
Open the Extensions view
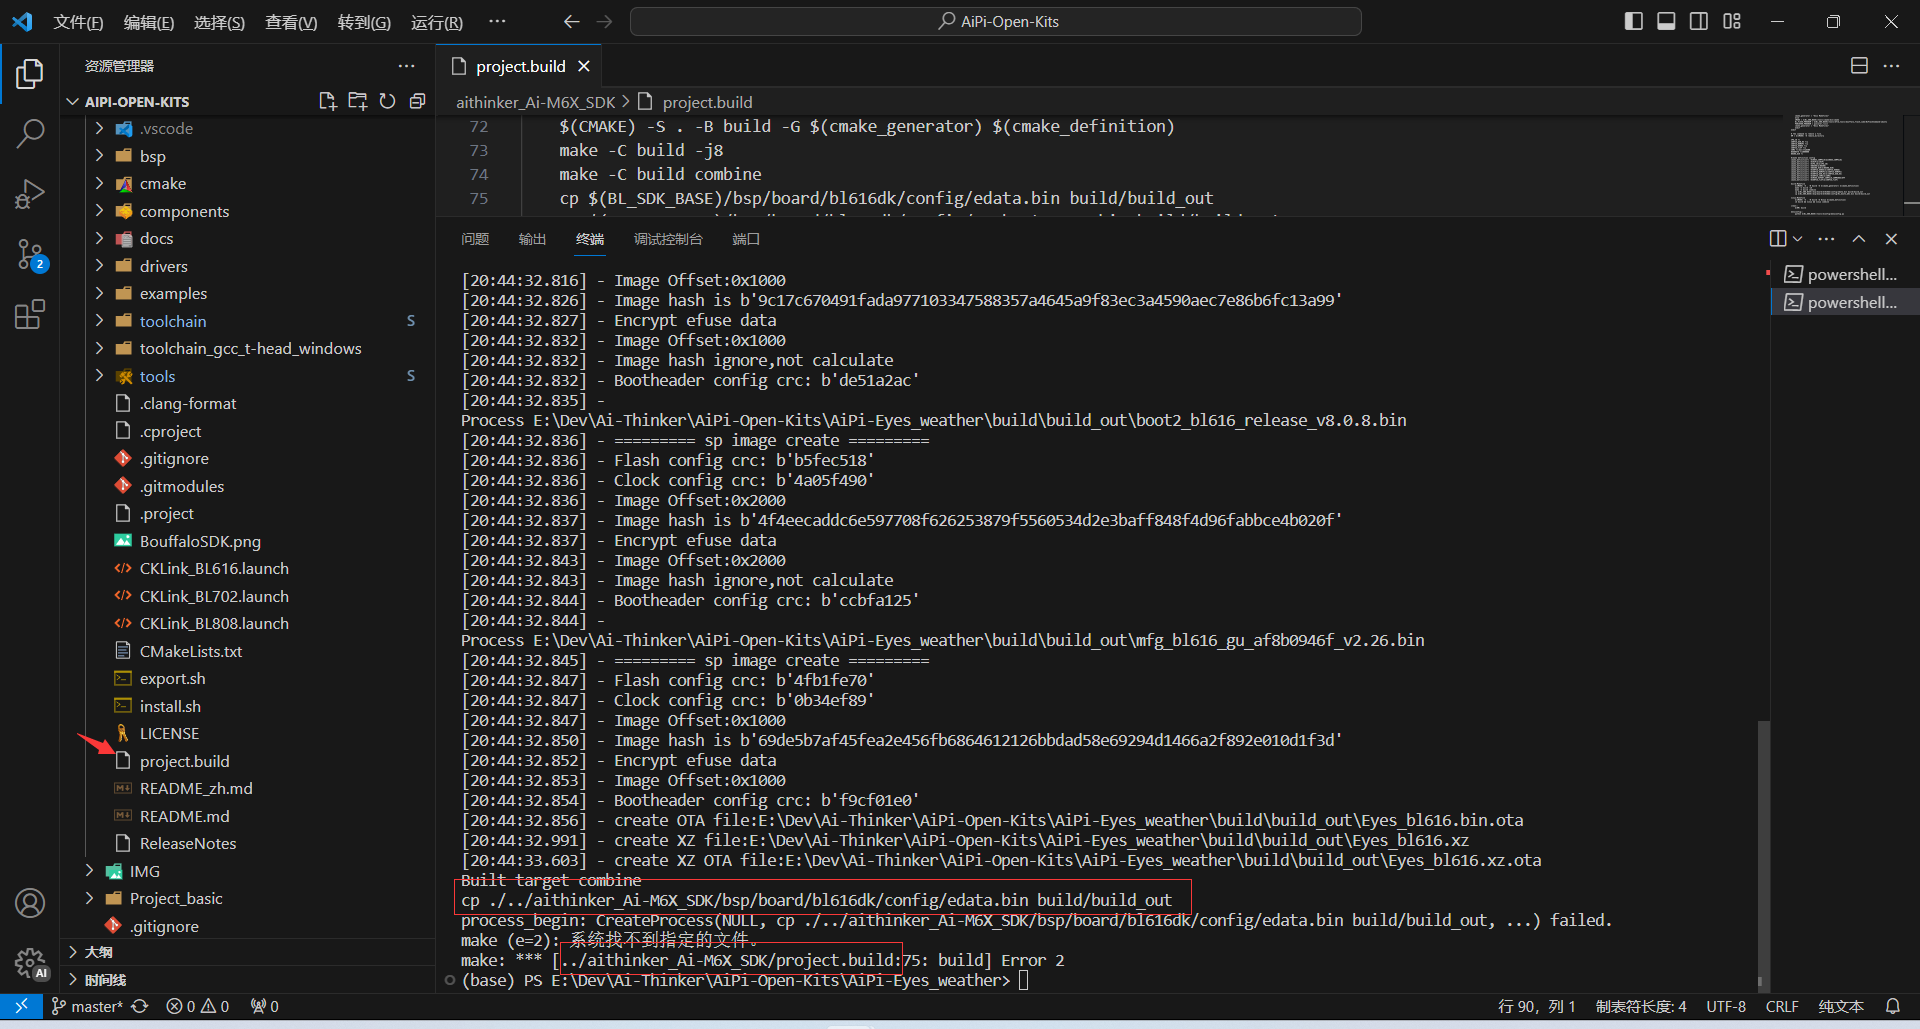tap(30, 315)
